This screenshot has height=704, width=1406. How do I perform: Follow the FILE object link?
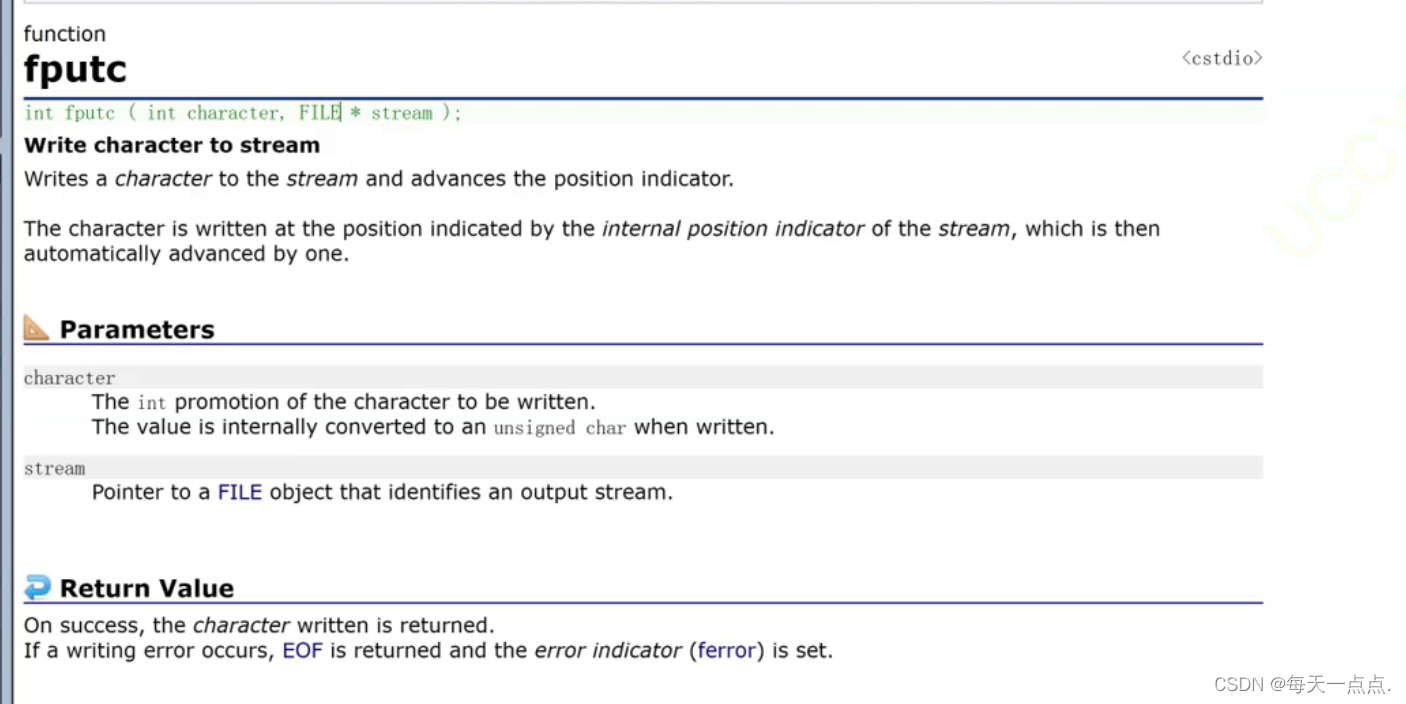tap(240, 492)
